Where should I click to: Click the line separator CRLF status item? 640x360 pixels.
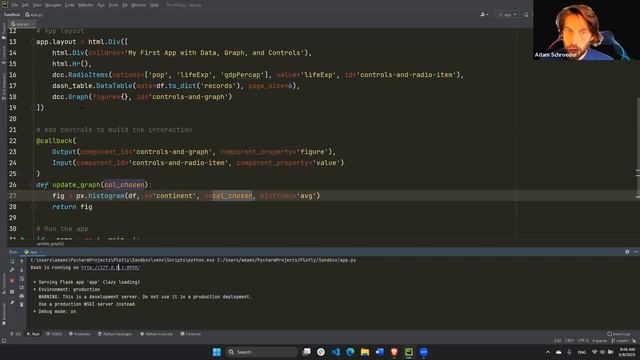point(569,341)
